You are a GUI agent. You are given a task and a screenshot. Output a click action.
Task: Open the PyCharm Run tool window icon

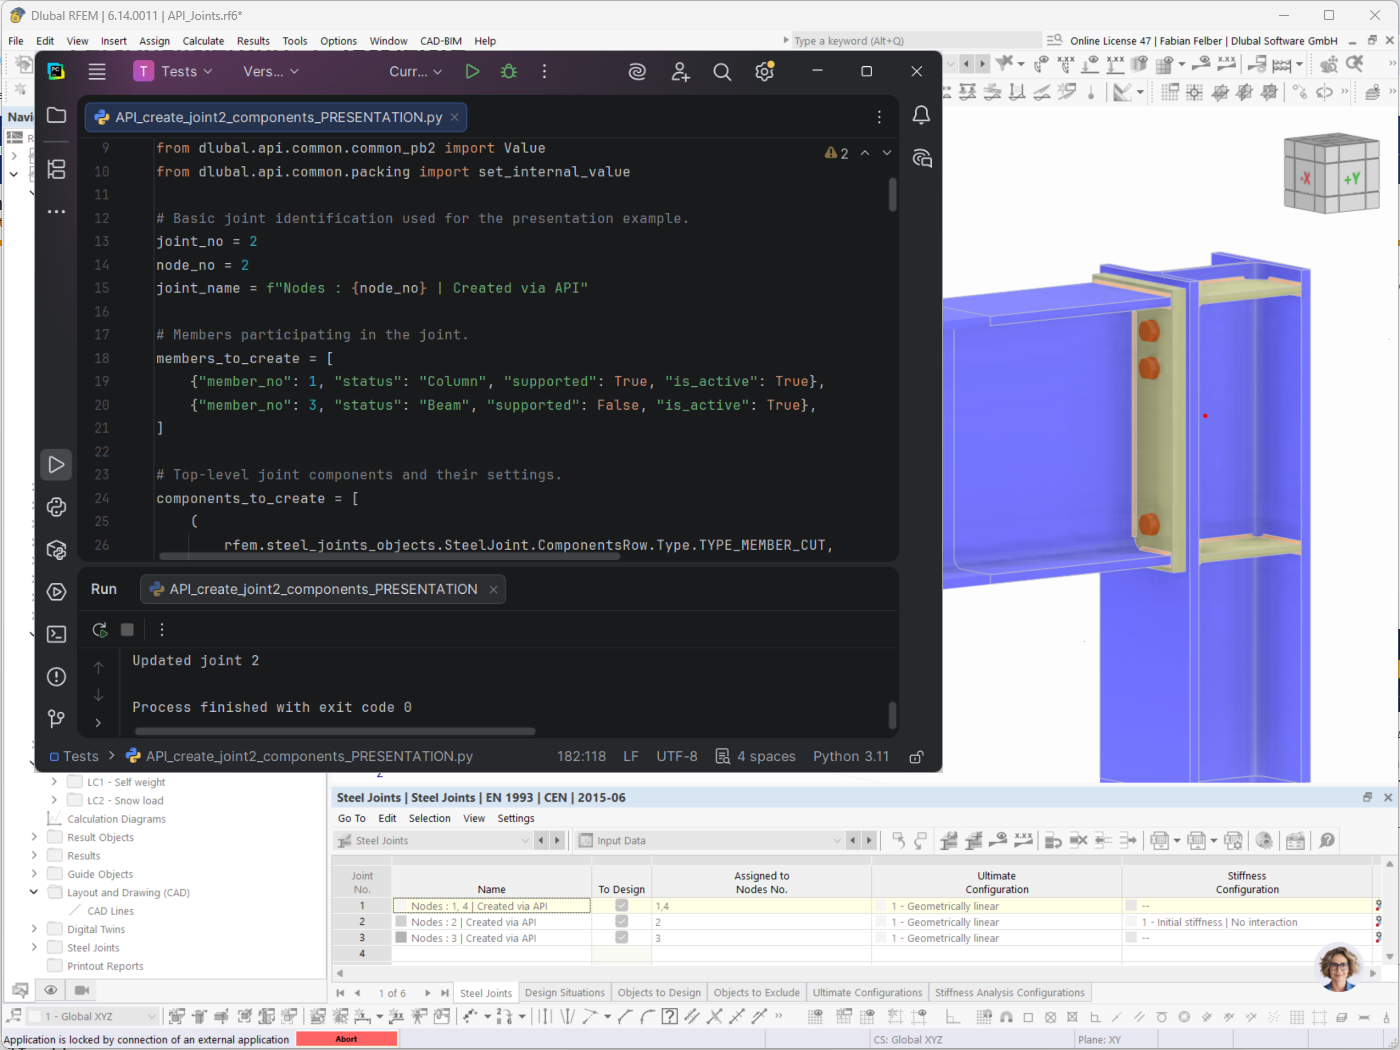(57, 465)
